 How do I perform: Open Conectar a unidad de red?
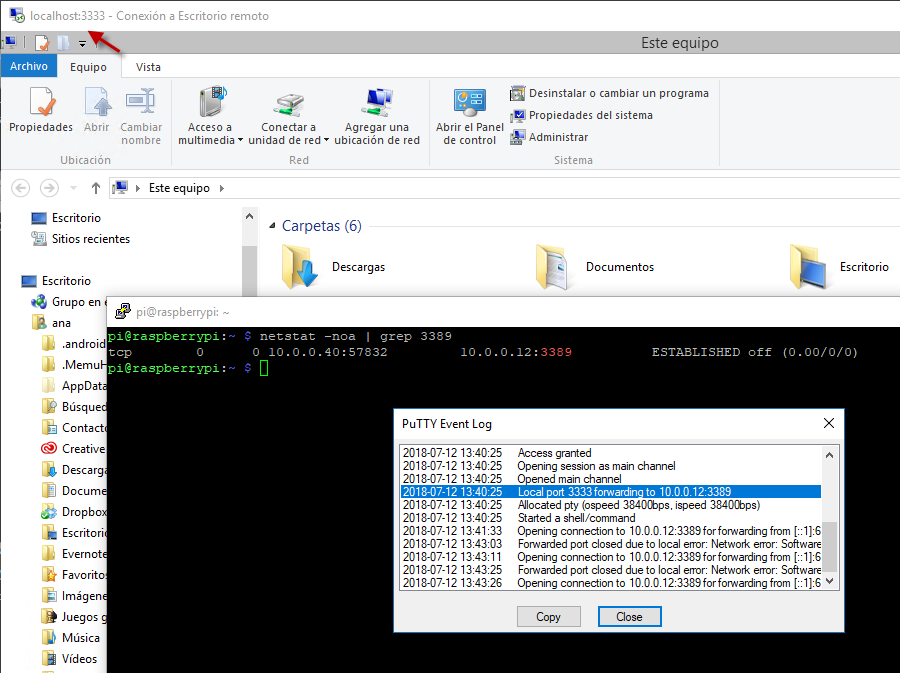click(288, 116)
